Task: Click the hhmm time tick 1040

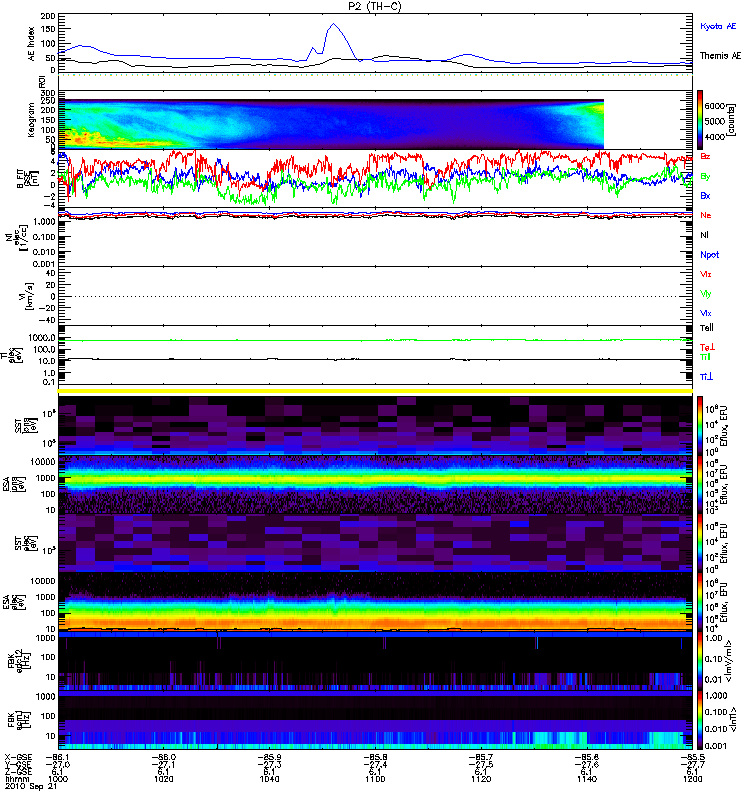Action: coord(269,779)
